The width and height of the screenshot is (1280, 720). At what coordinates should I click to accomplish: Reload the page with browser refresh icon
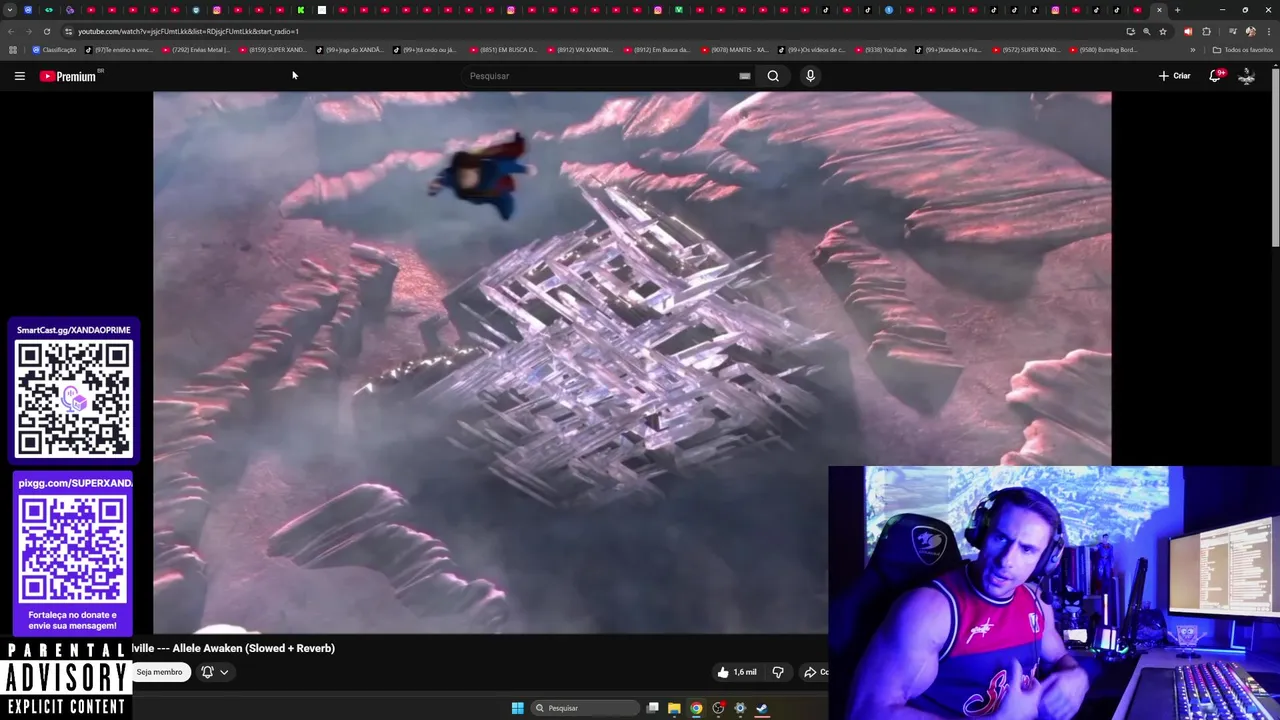tap(47, 31)
